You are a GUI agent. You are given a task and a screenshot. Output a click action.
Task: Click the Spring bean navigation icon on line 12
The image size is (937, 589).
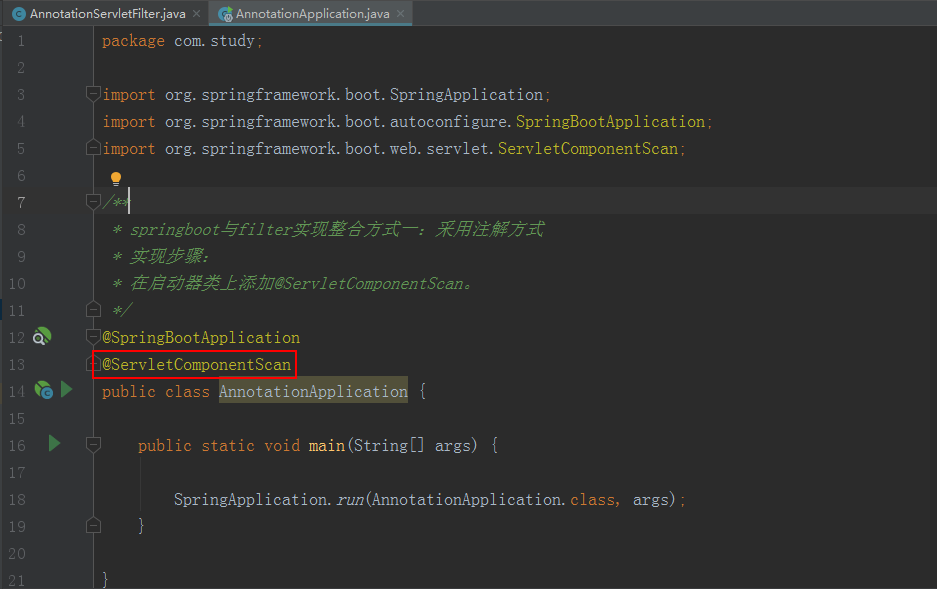coord(42,337)
